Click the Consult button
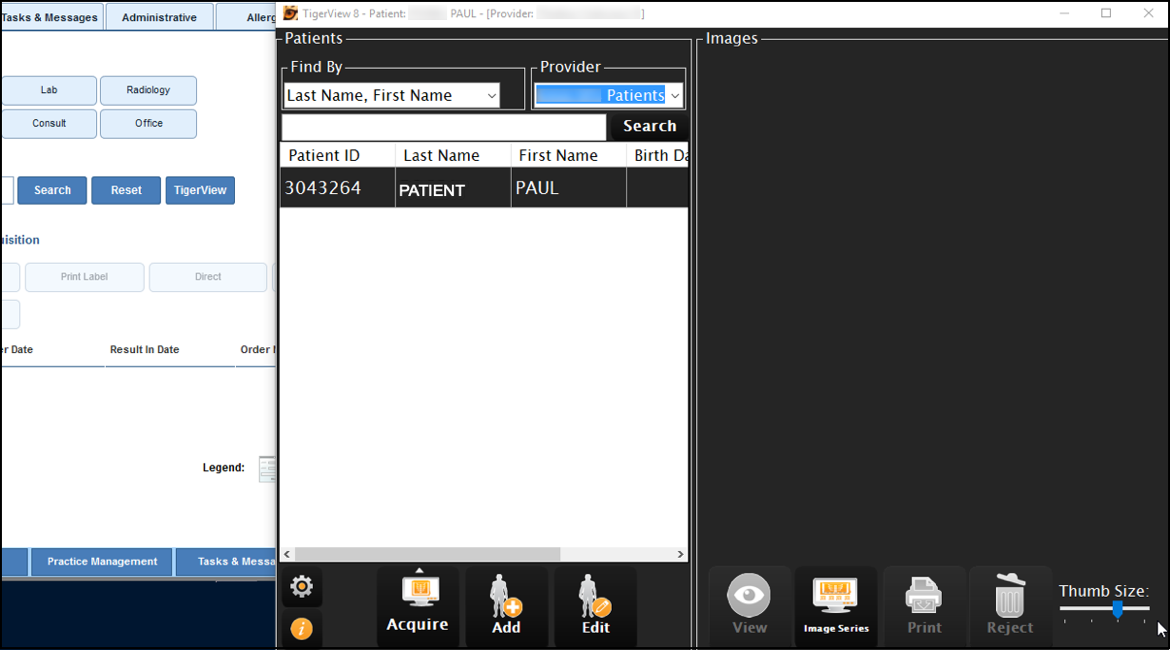 coord(49,124)
